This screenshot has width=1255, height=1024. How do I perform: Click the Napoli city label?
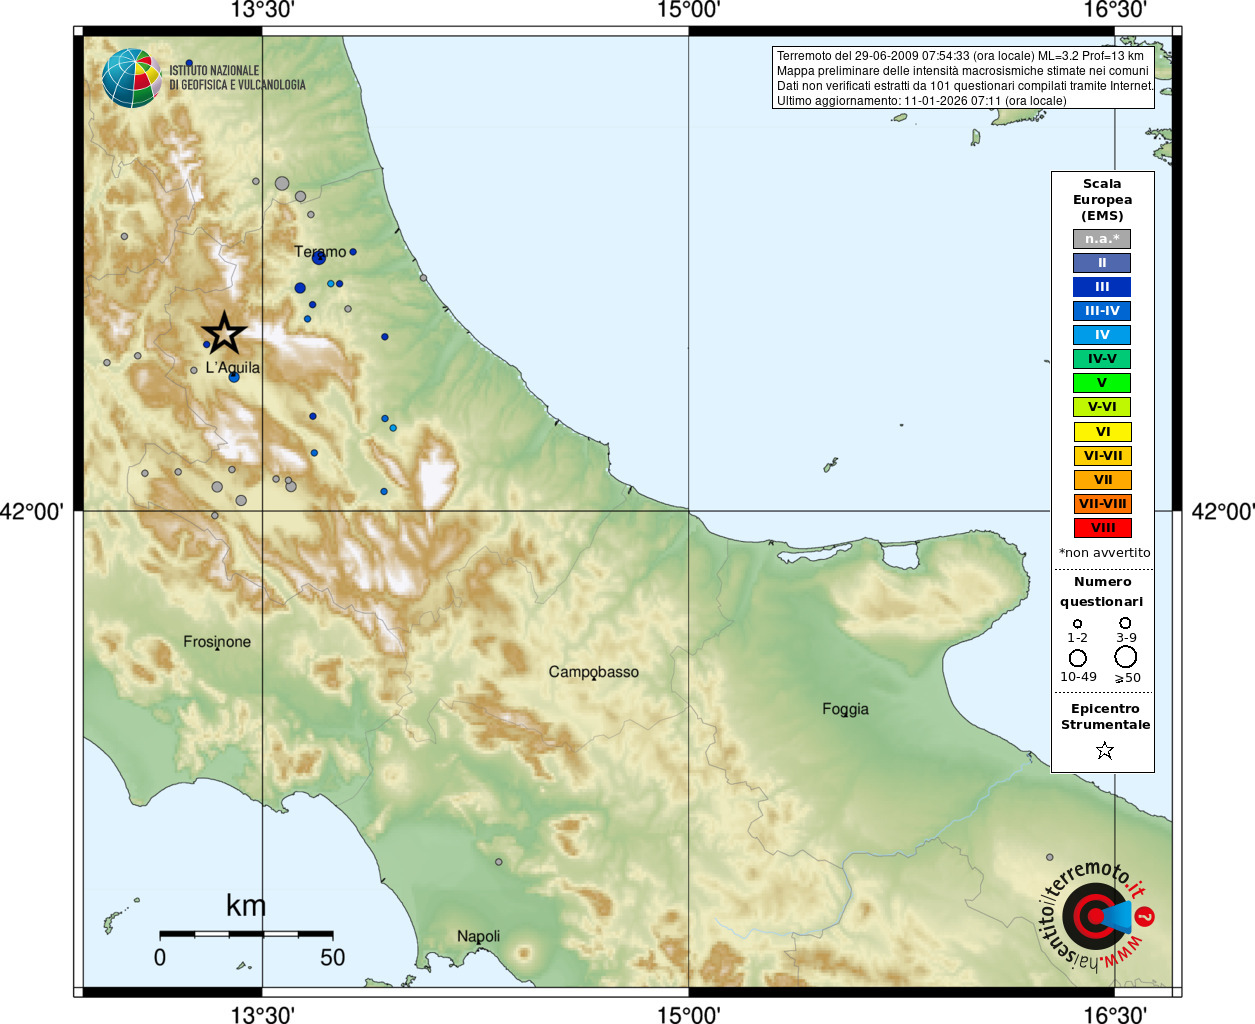(x=478, y=936)
